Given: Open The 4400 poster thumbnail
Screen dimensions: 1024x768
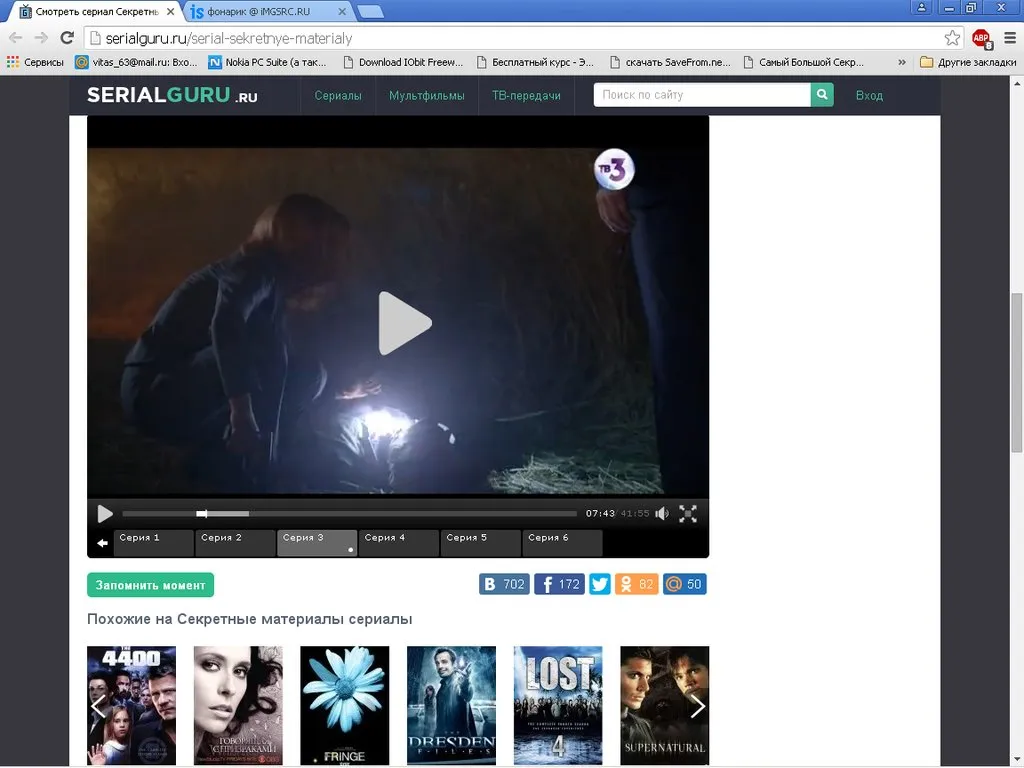Looking at the screenshot, I should [131, 705].
